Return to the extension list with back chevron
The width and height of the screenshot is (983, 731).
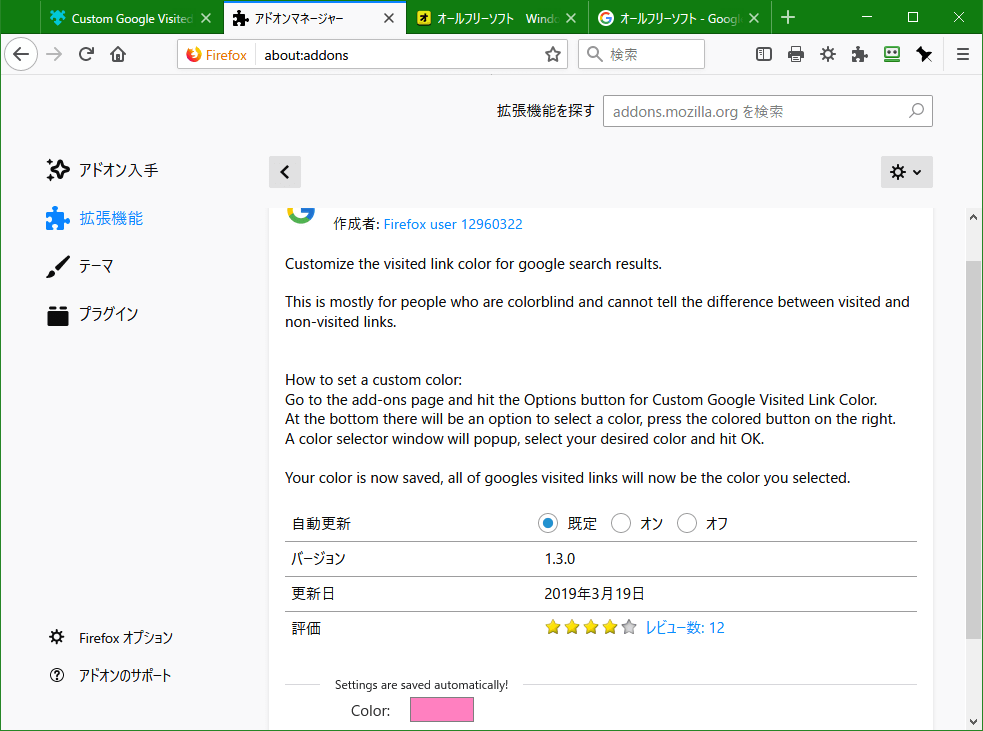pyautogui.click(x=285, y=172)
